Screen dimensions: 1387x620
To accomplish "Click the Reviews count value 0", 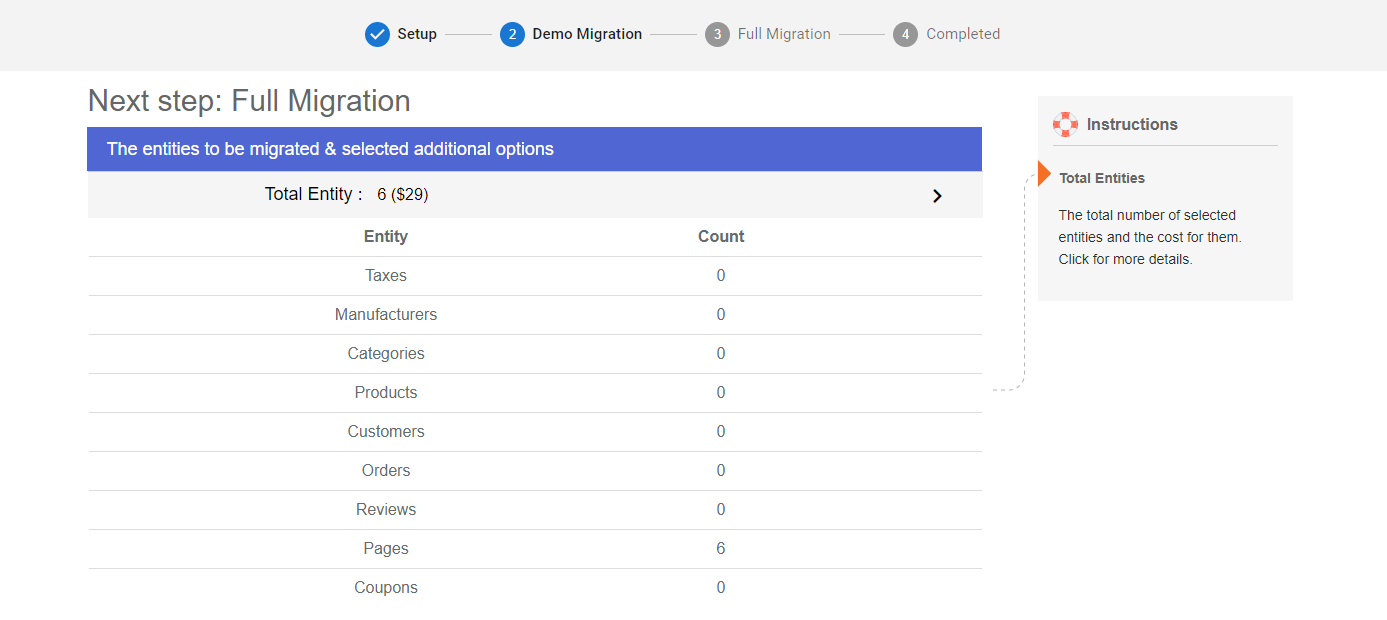I will coord(721,510).
